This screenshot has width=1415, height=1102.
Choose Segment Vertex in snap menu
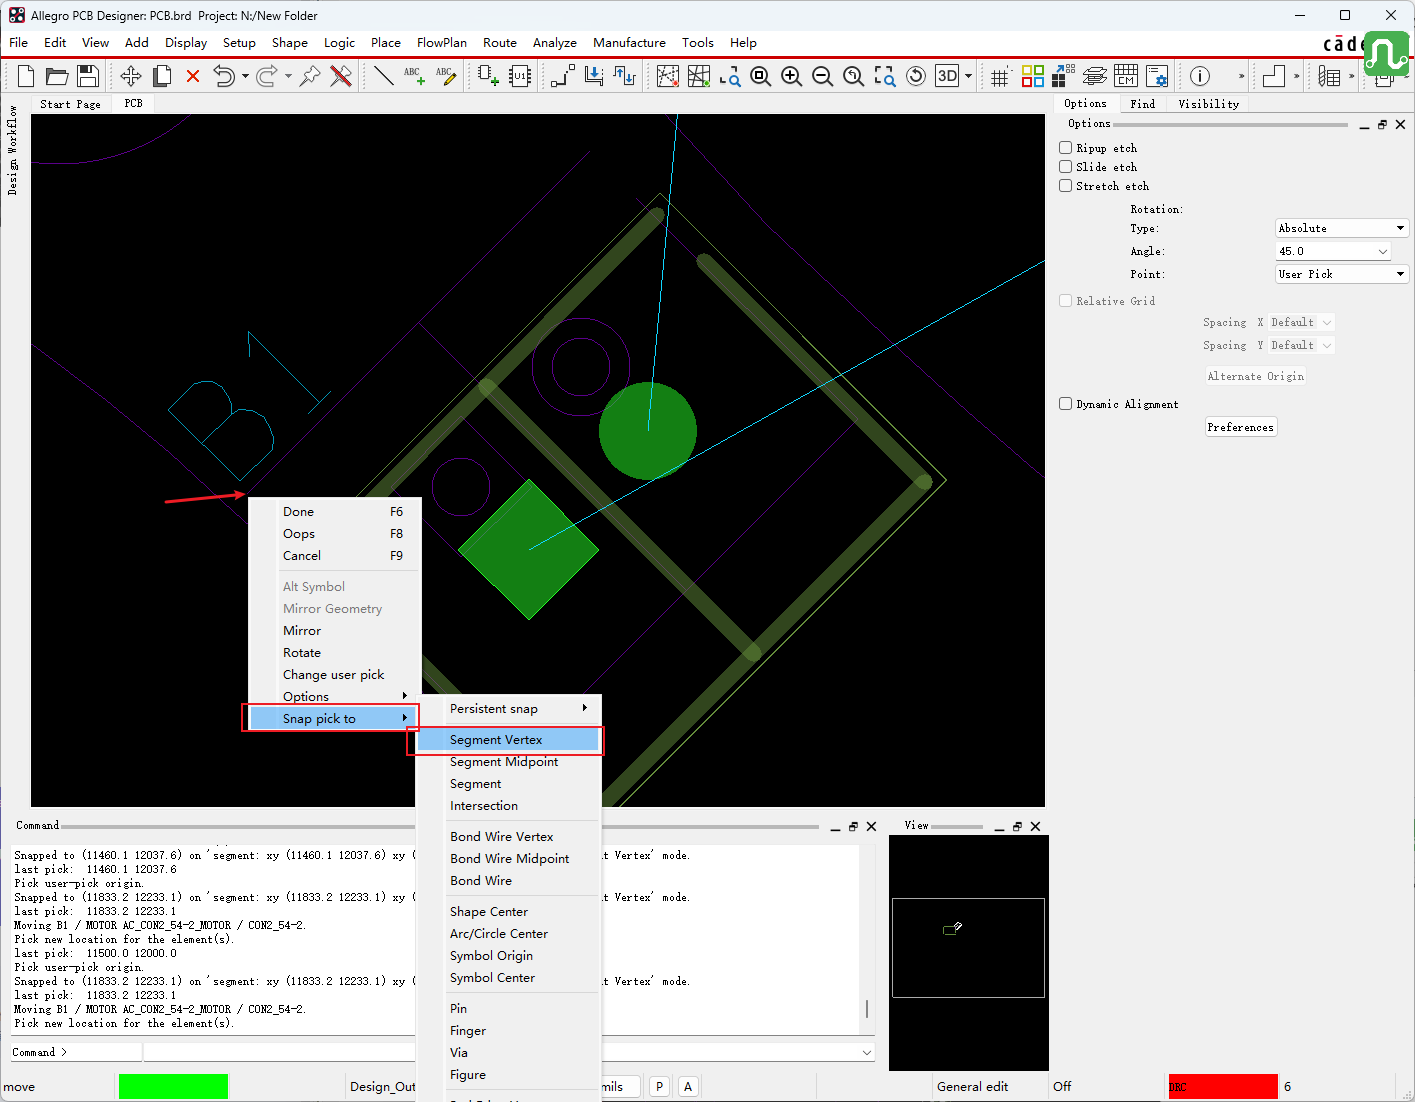coord(508,740)
